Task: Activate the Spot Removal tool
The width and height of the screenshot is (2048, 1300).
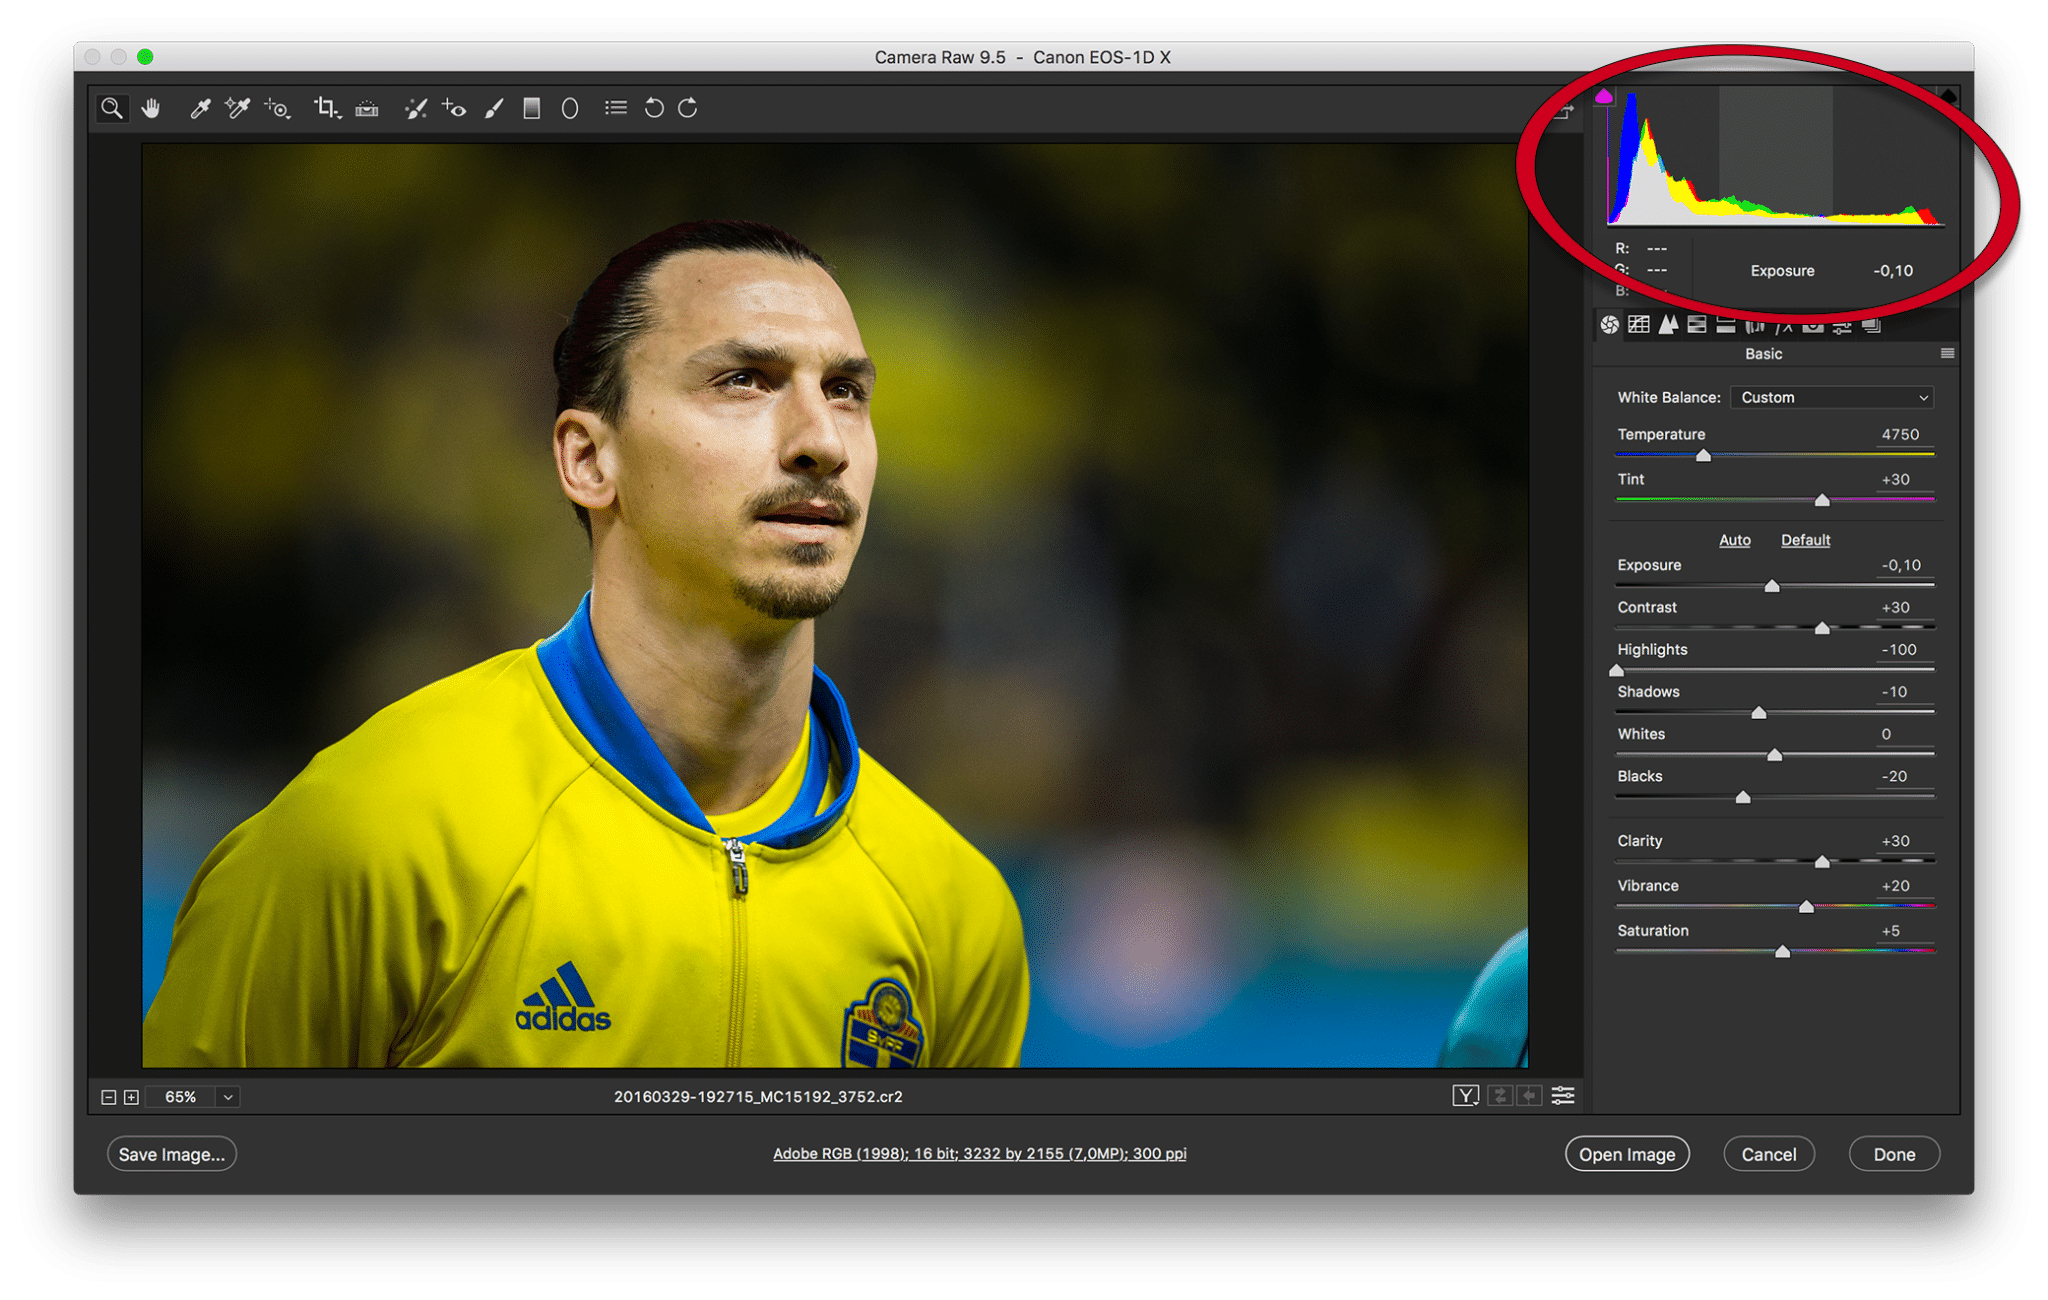Action: coord(415,108)
